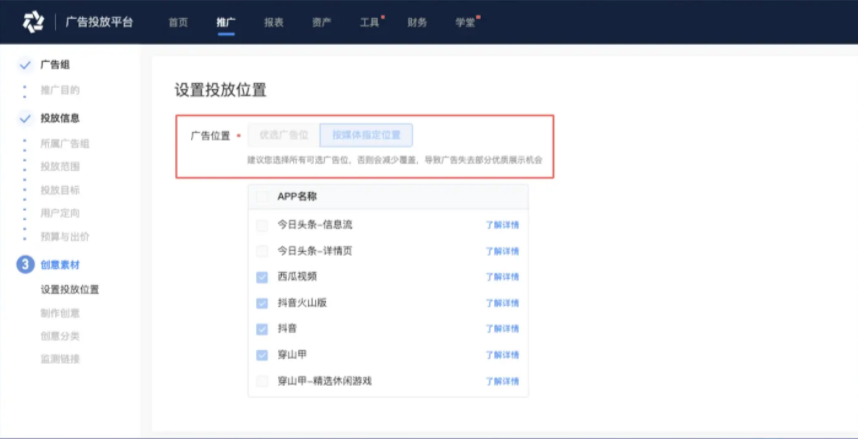Select 投放信息 sidebar step

(x=60, y=118)
